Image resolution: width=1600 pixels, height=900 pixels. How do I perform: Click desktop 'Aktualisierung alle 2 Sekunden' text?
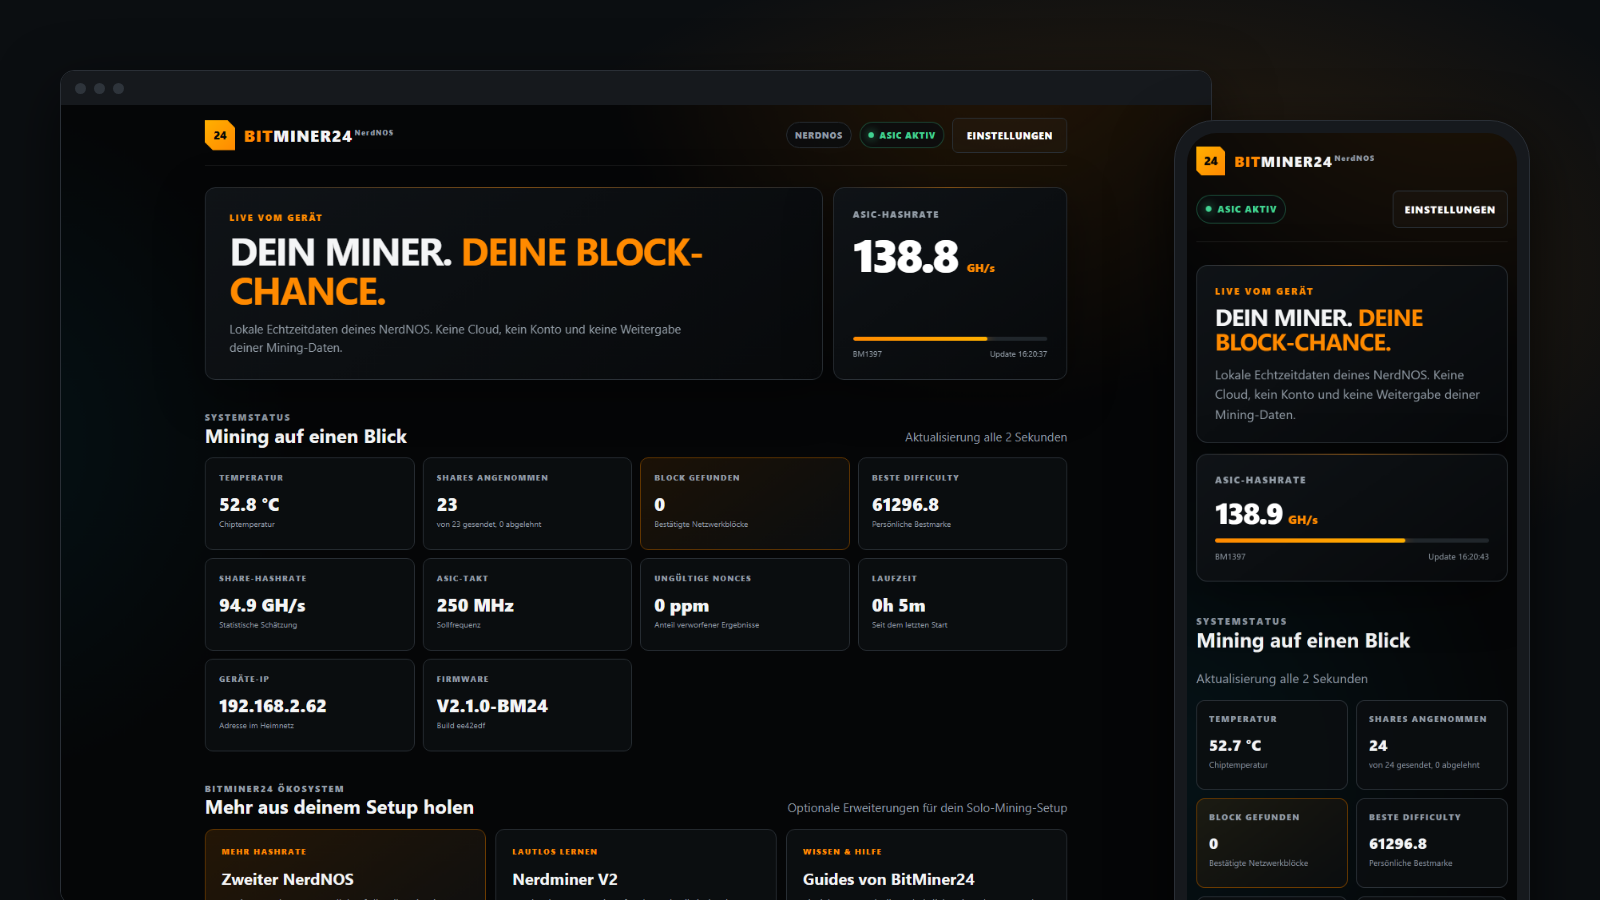[x=986, y=437]
